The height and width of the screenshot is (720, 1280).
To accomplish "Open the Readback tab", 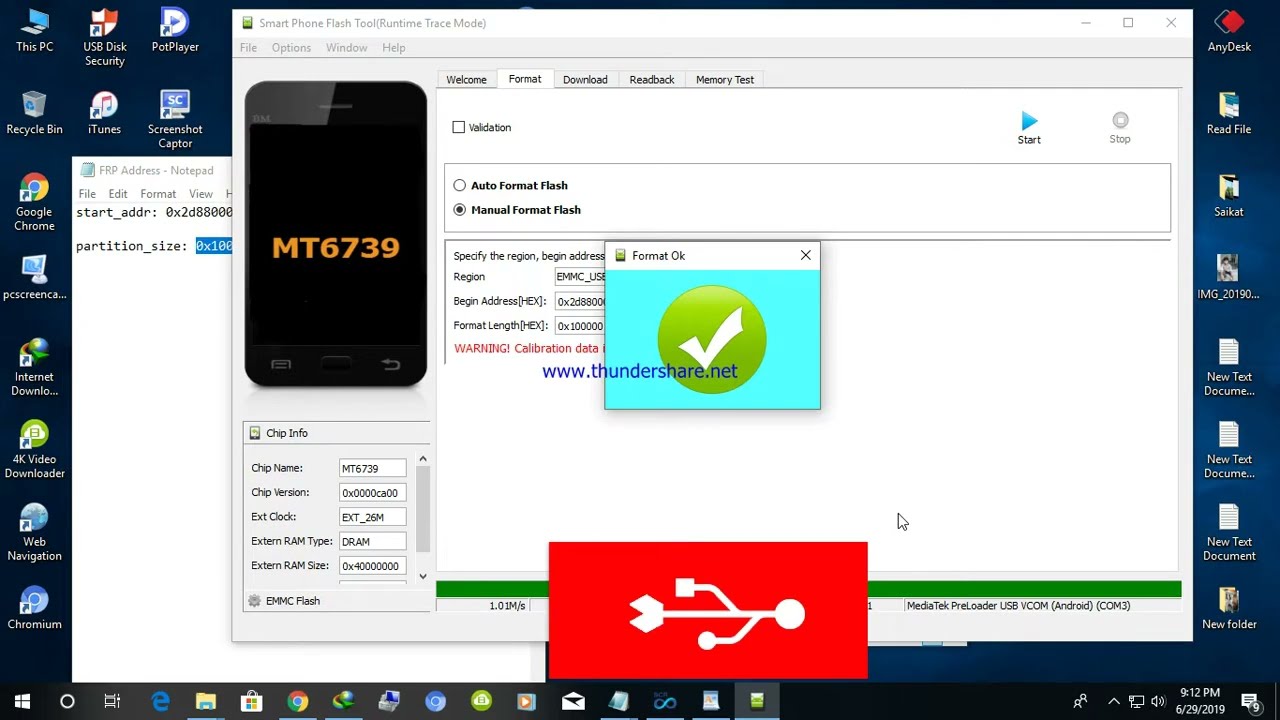I will tap(652, 80).
